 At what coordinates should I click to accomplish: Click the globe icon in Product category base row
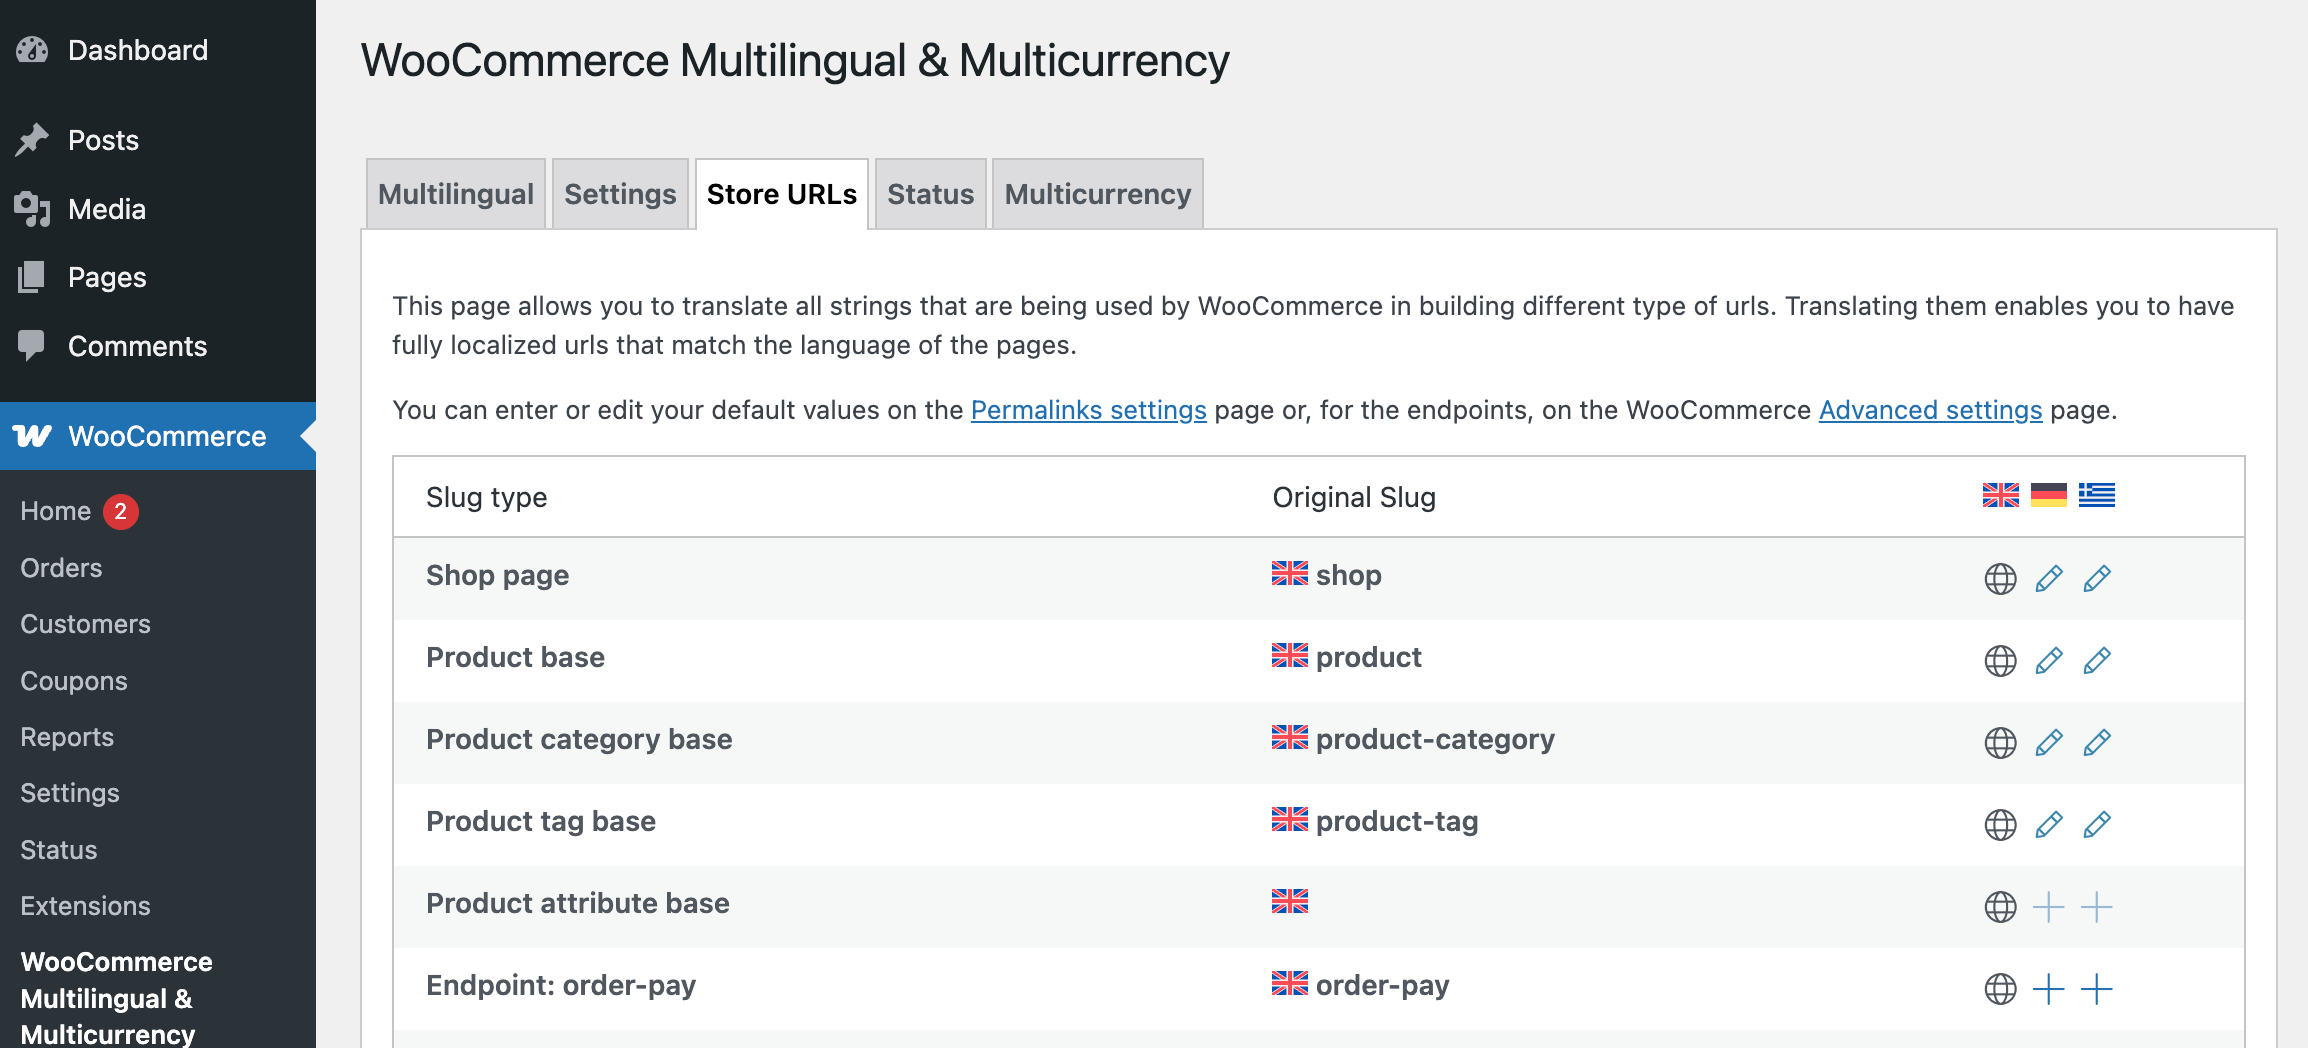click(x=2000, y=742)
